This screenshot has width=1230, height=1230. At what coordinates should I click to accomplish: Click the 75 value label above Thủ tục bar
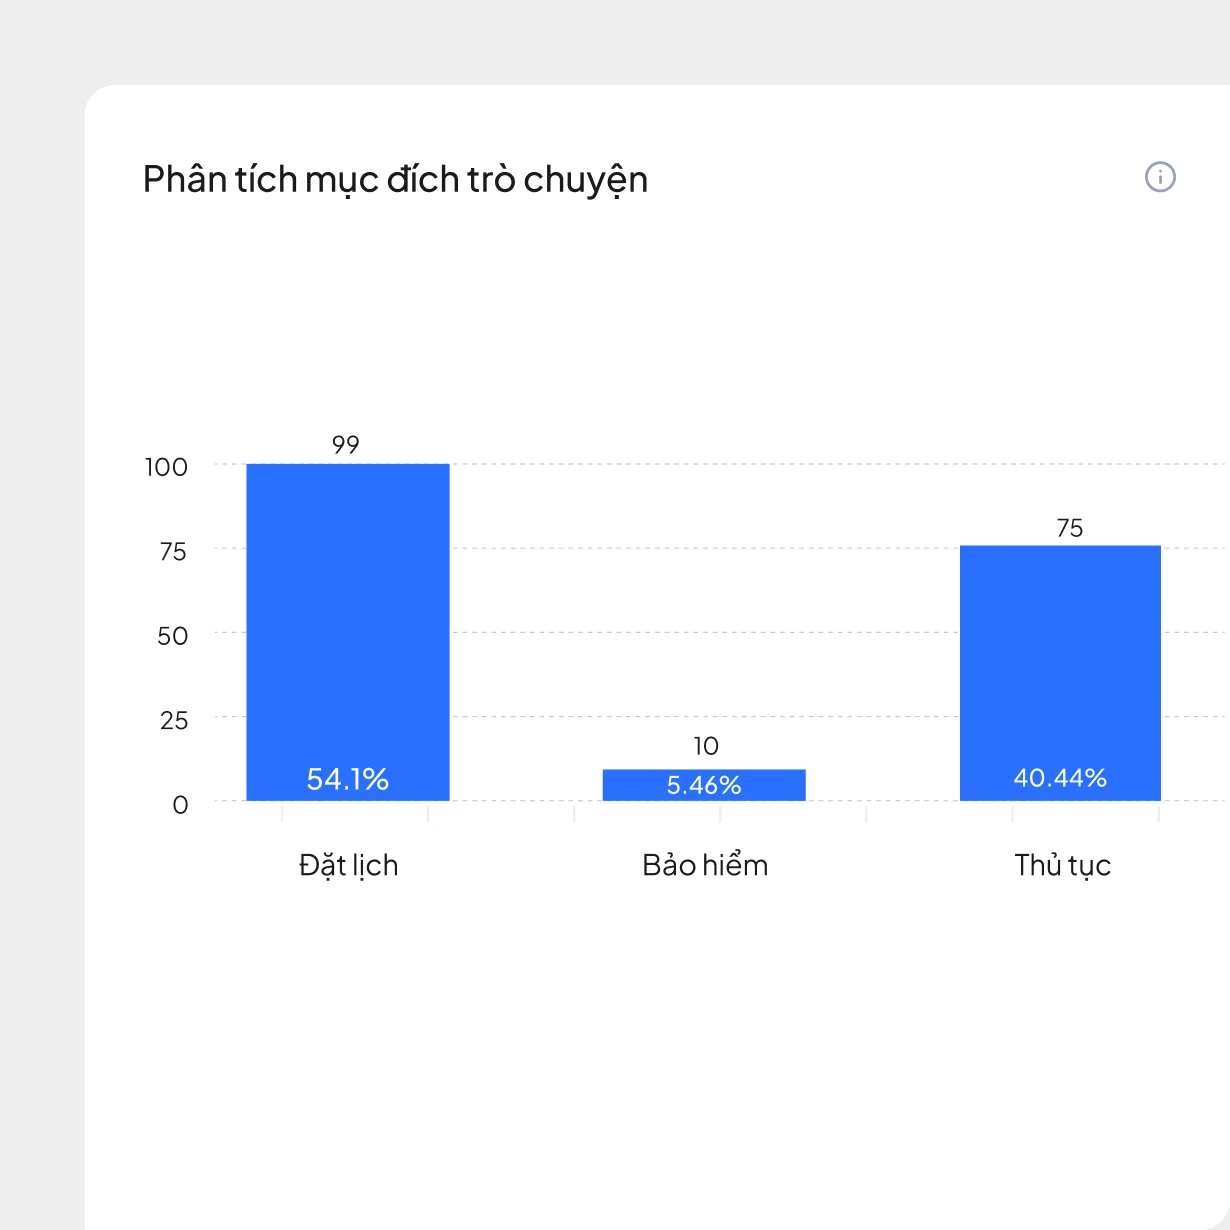(x=1069, y=528)
